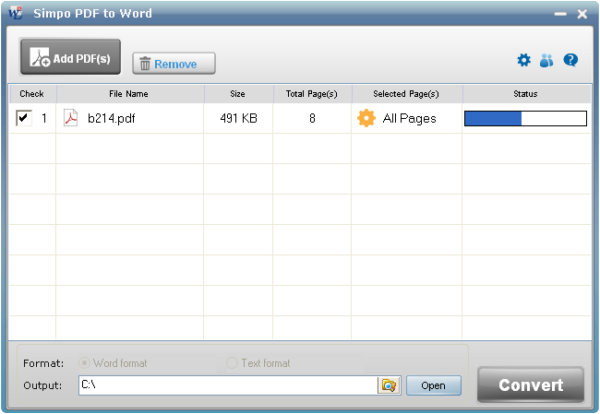The width and height of the screenshot is (600, 414).
Task: Click the All Pages text
Action: tap(409, 119)
